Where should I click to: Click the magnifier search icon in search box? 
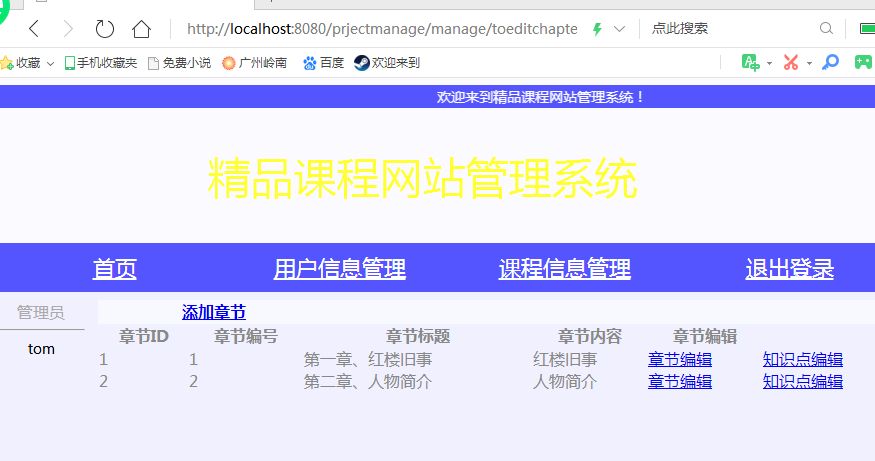point(826,28)
